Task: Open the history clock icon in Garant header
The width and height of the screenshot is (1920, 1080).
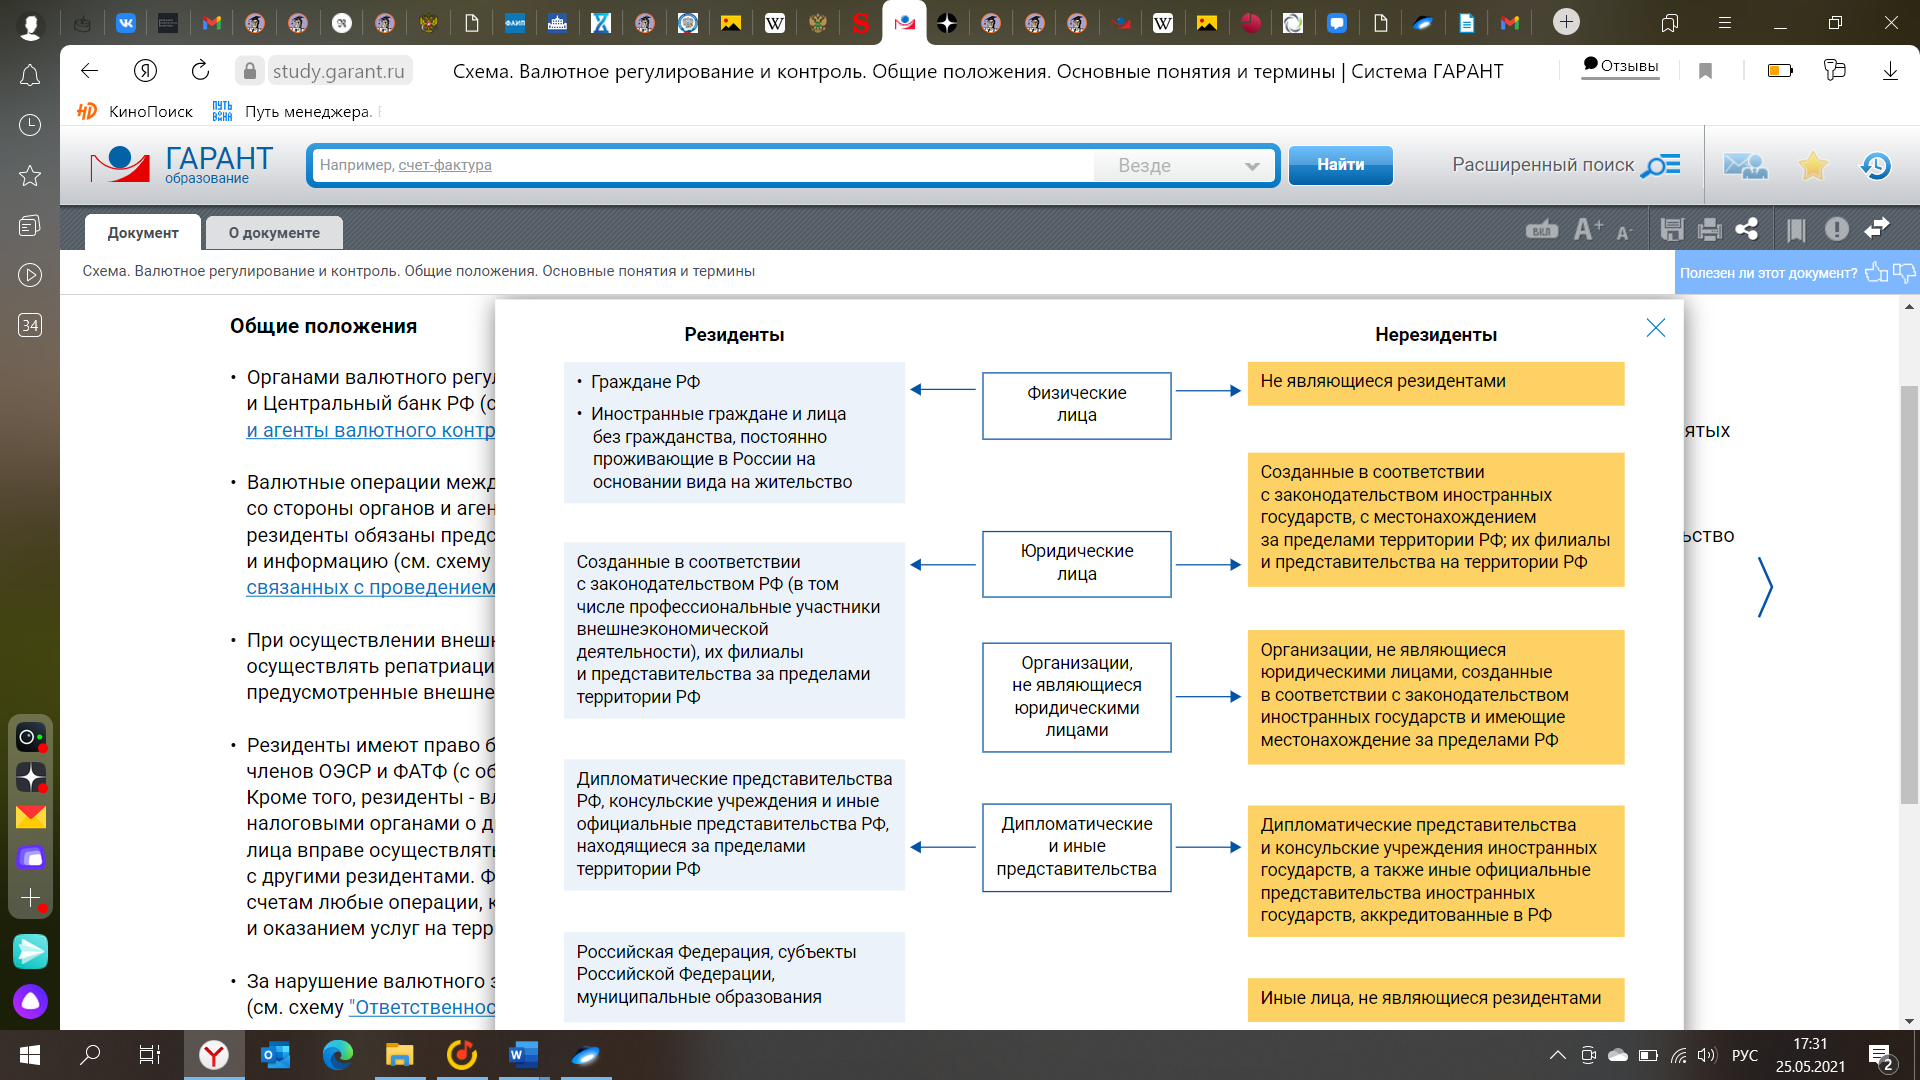Action: [x=1876, y=166]
